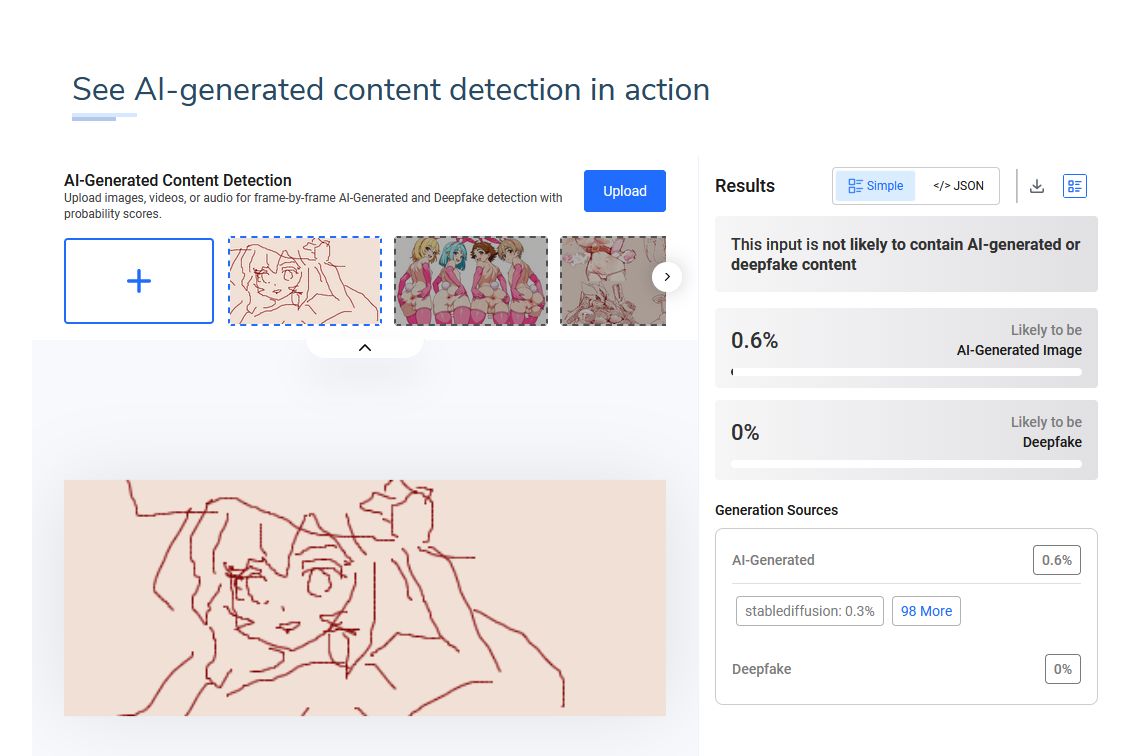Switch results to Simple view
1139x756 pixels.
pos(875,186)
